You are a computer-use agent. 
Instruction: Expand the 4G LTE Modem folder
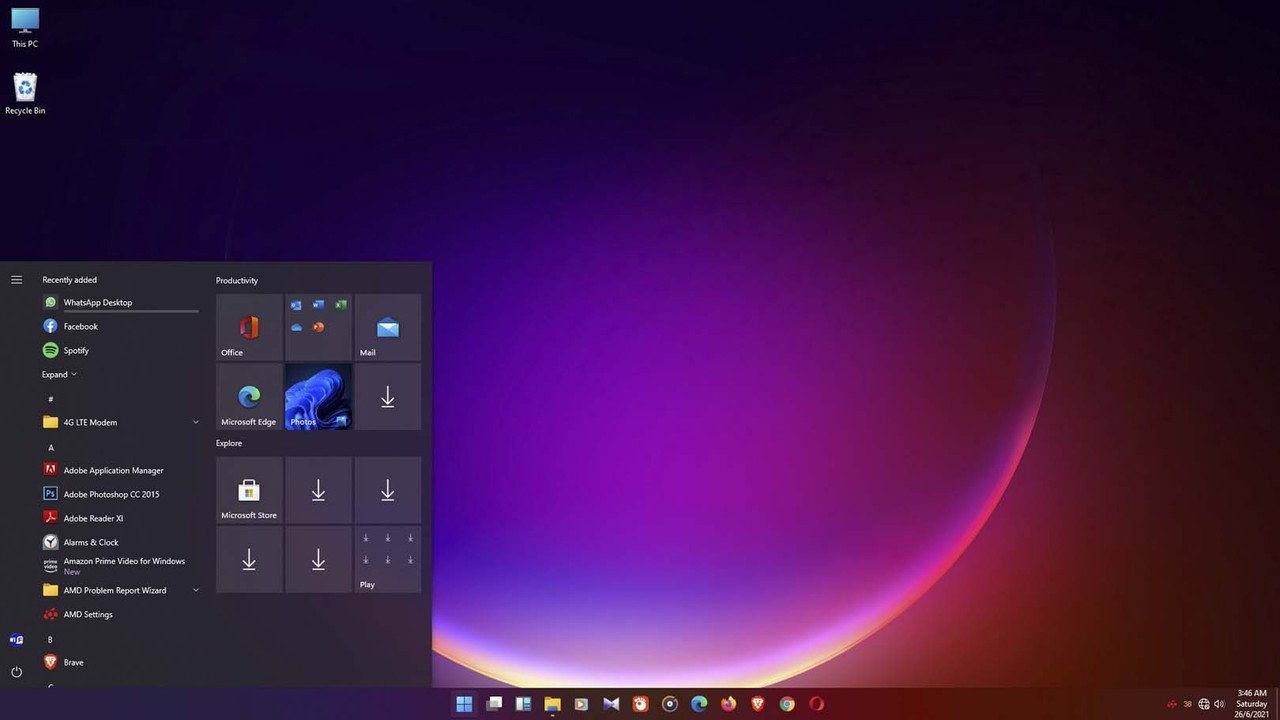pyautogui.click(x=120, y=422)
